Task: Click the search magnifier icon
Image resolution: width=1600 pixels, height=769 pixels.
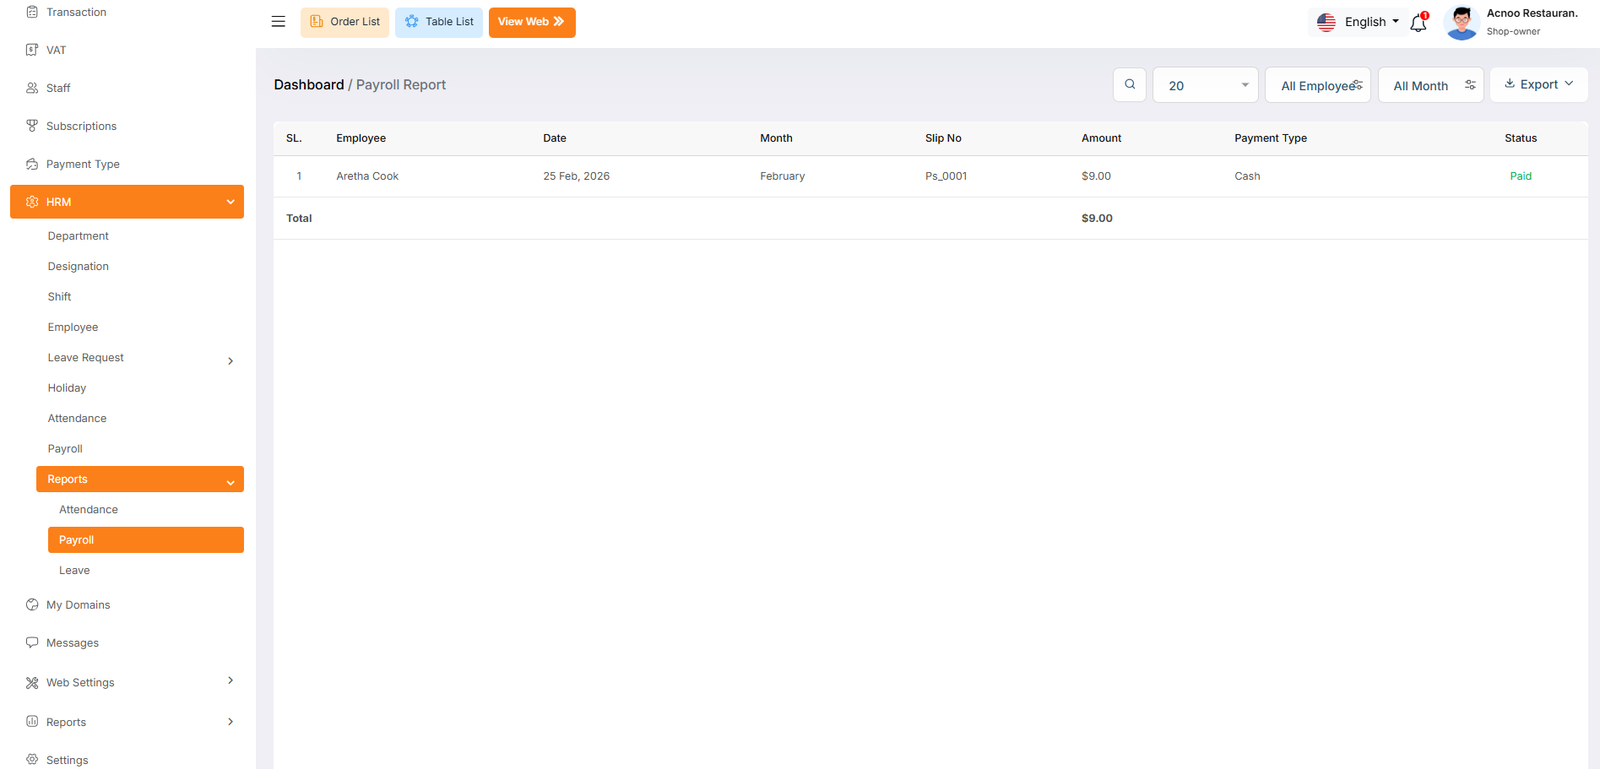Action: (x=1130, y=85)
